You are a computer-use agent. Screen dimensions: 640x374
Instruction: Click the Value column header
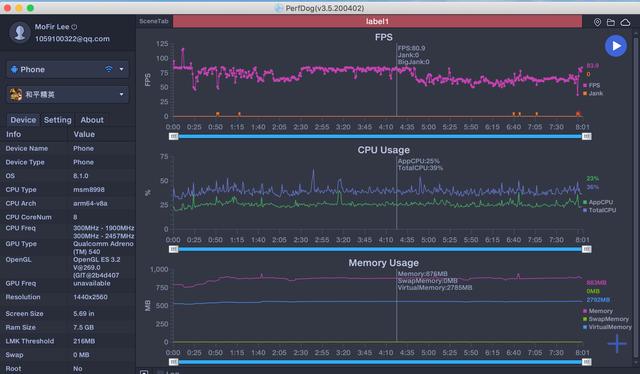coord(84,134)
